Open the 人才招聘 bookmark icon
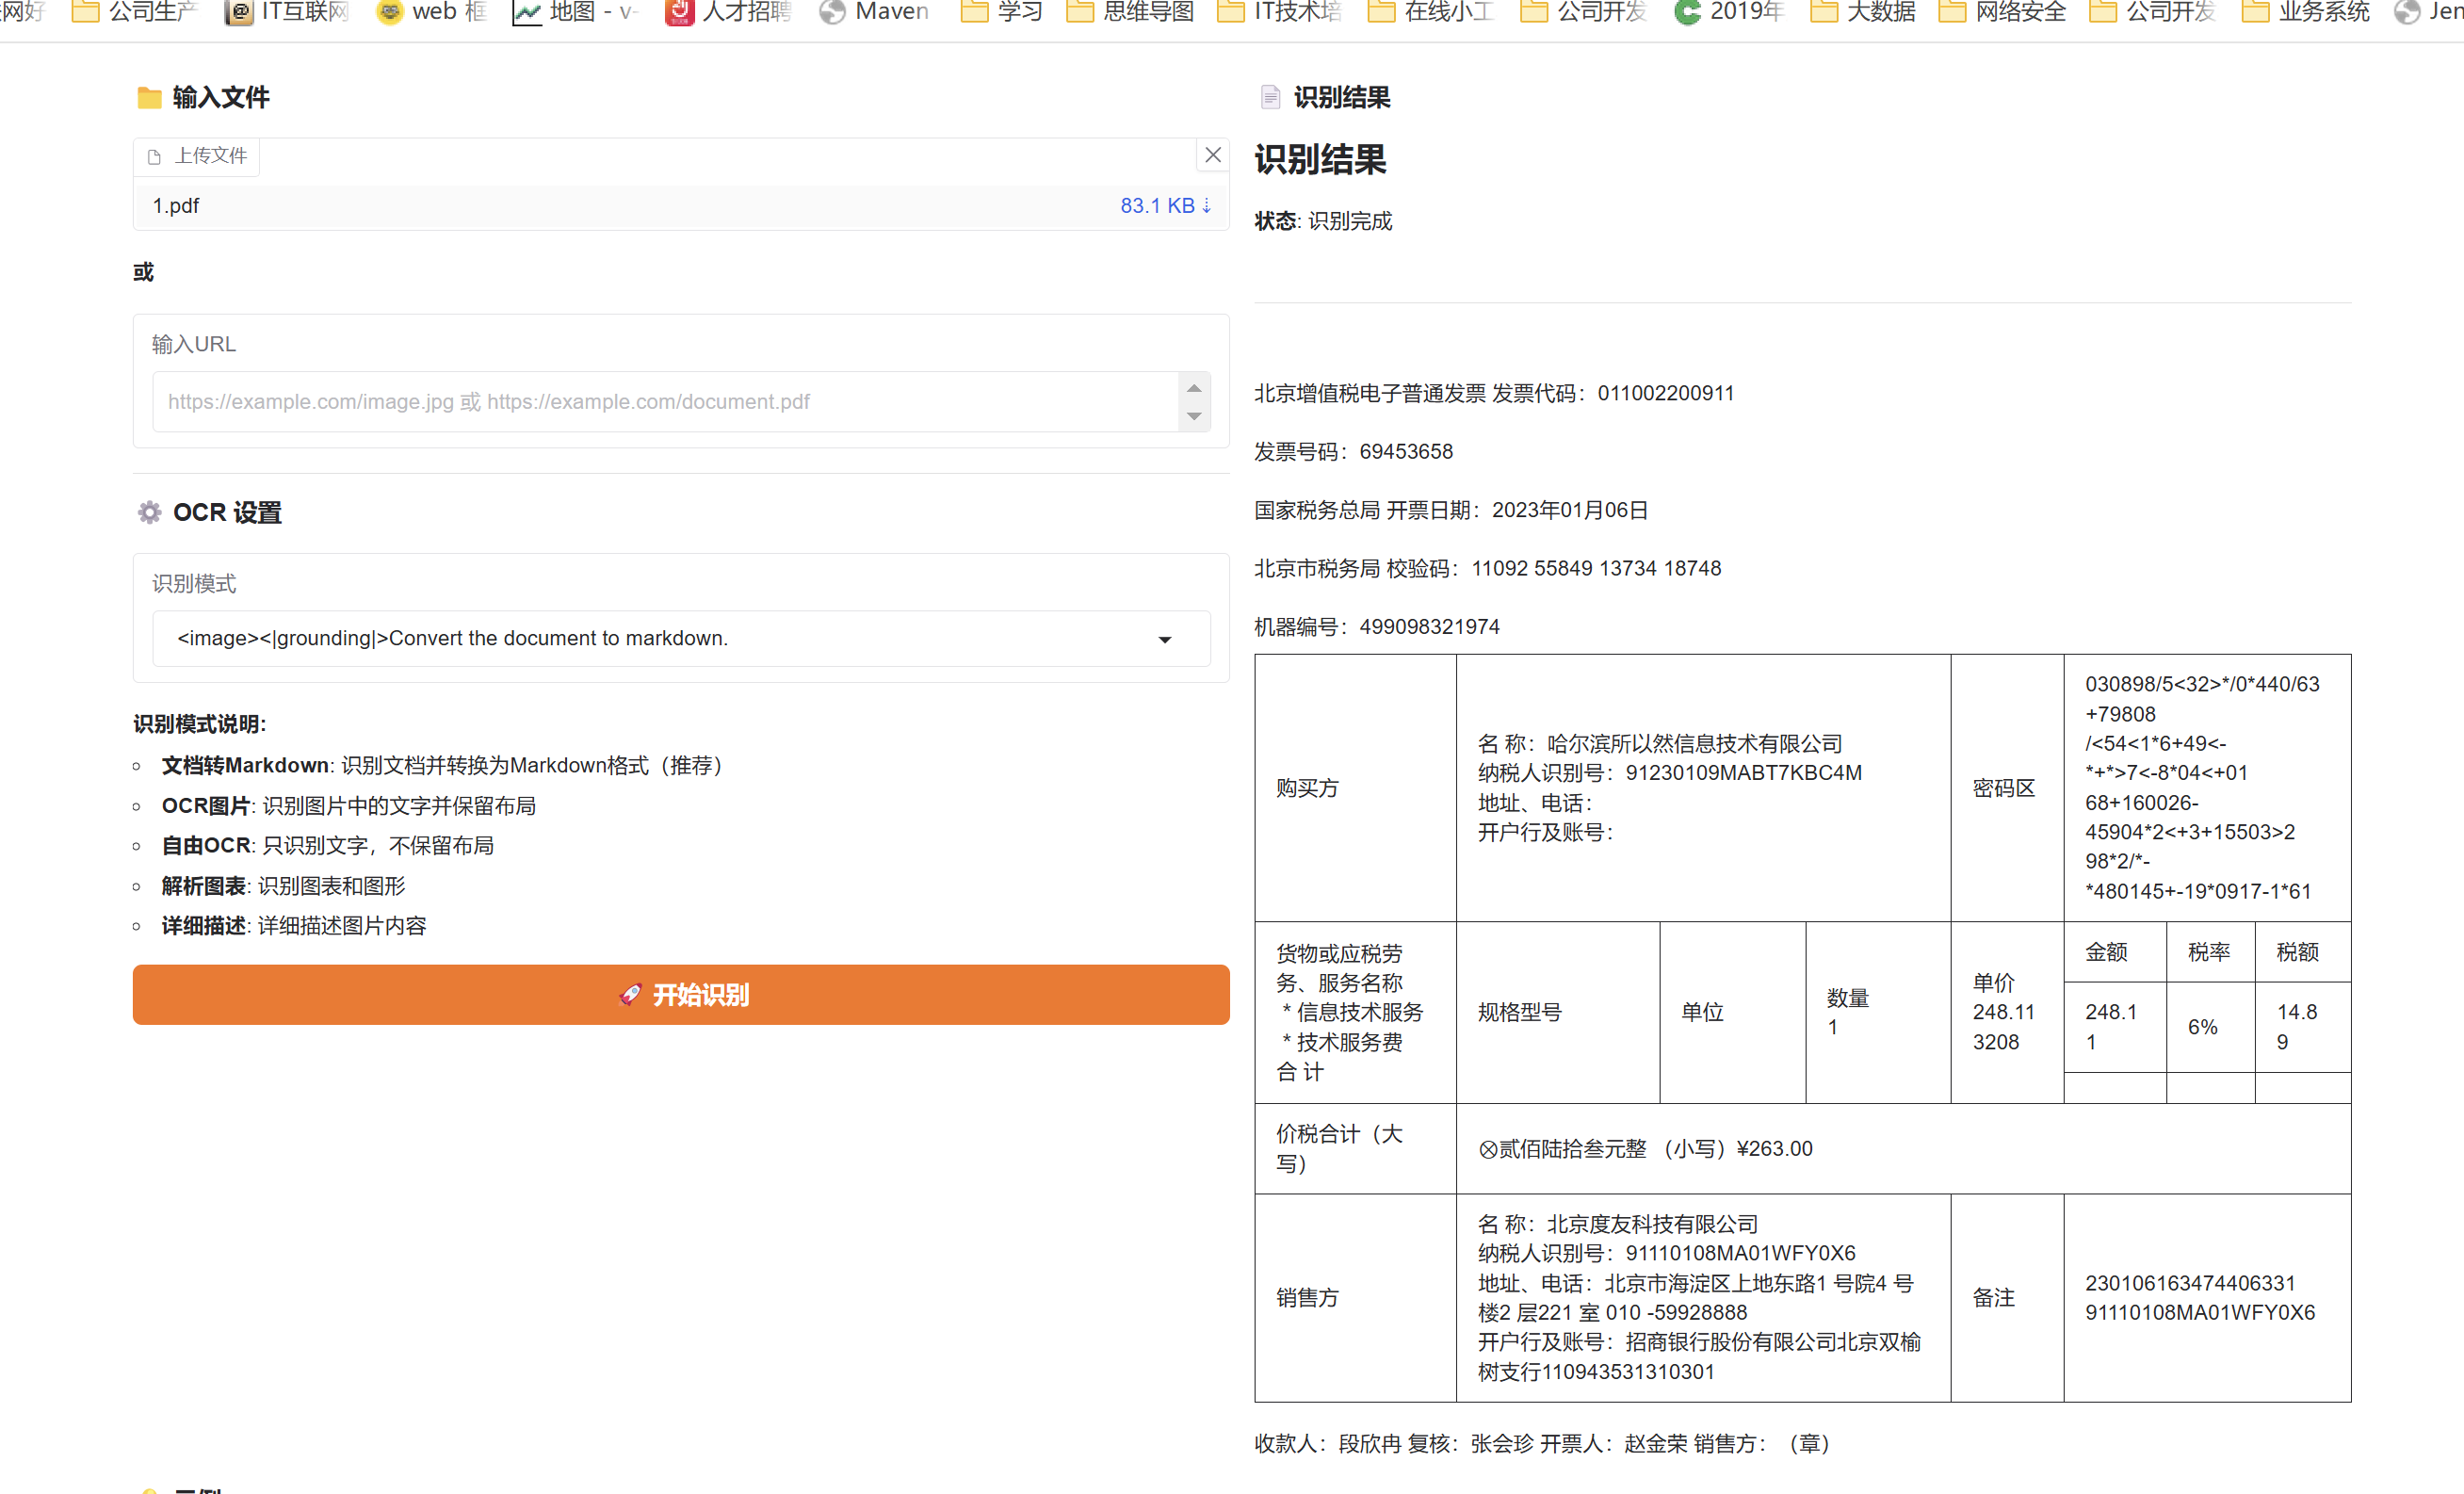Screen dimensions: 2464x1494 coord(679,12)
